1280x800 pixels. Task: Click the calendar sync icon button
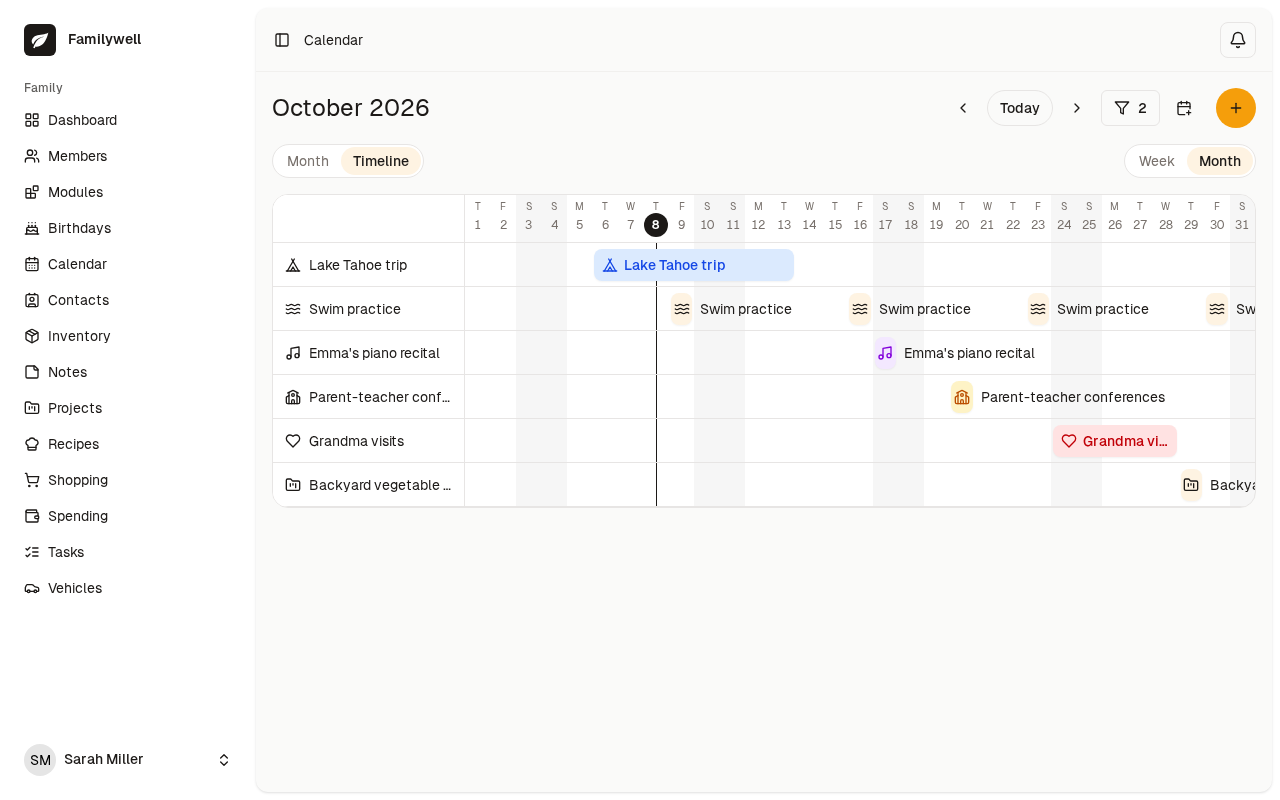point(1184,108)
